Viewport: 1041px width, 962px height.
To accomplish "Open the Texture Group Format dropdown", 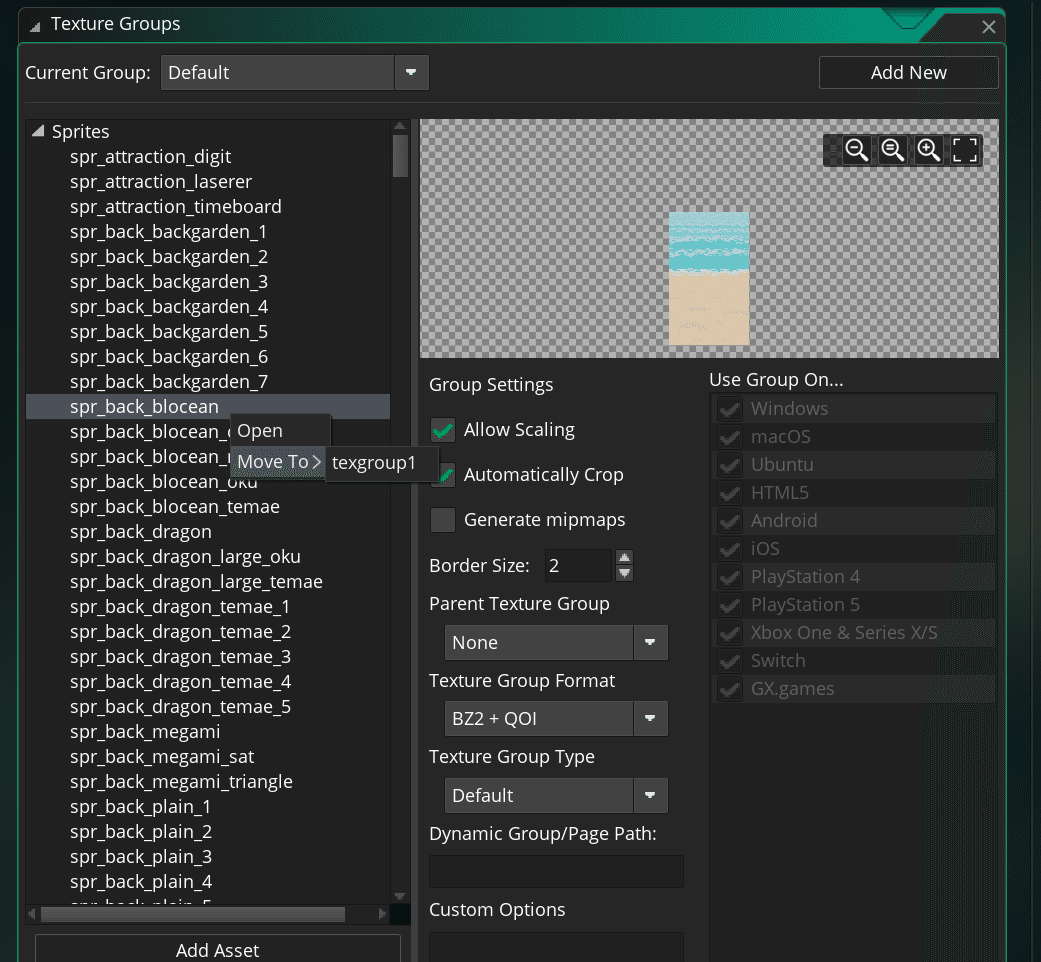I will coord(651,718).
